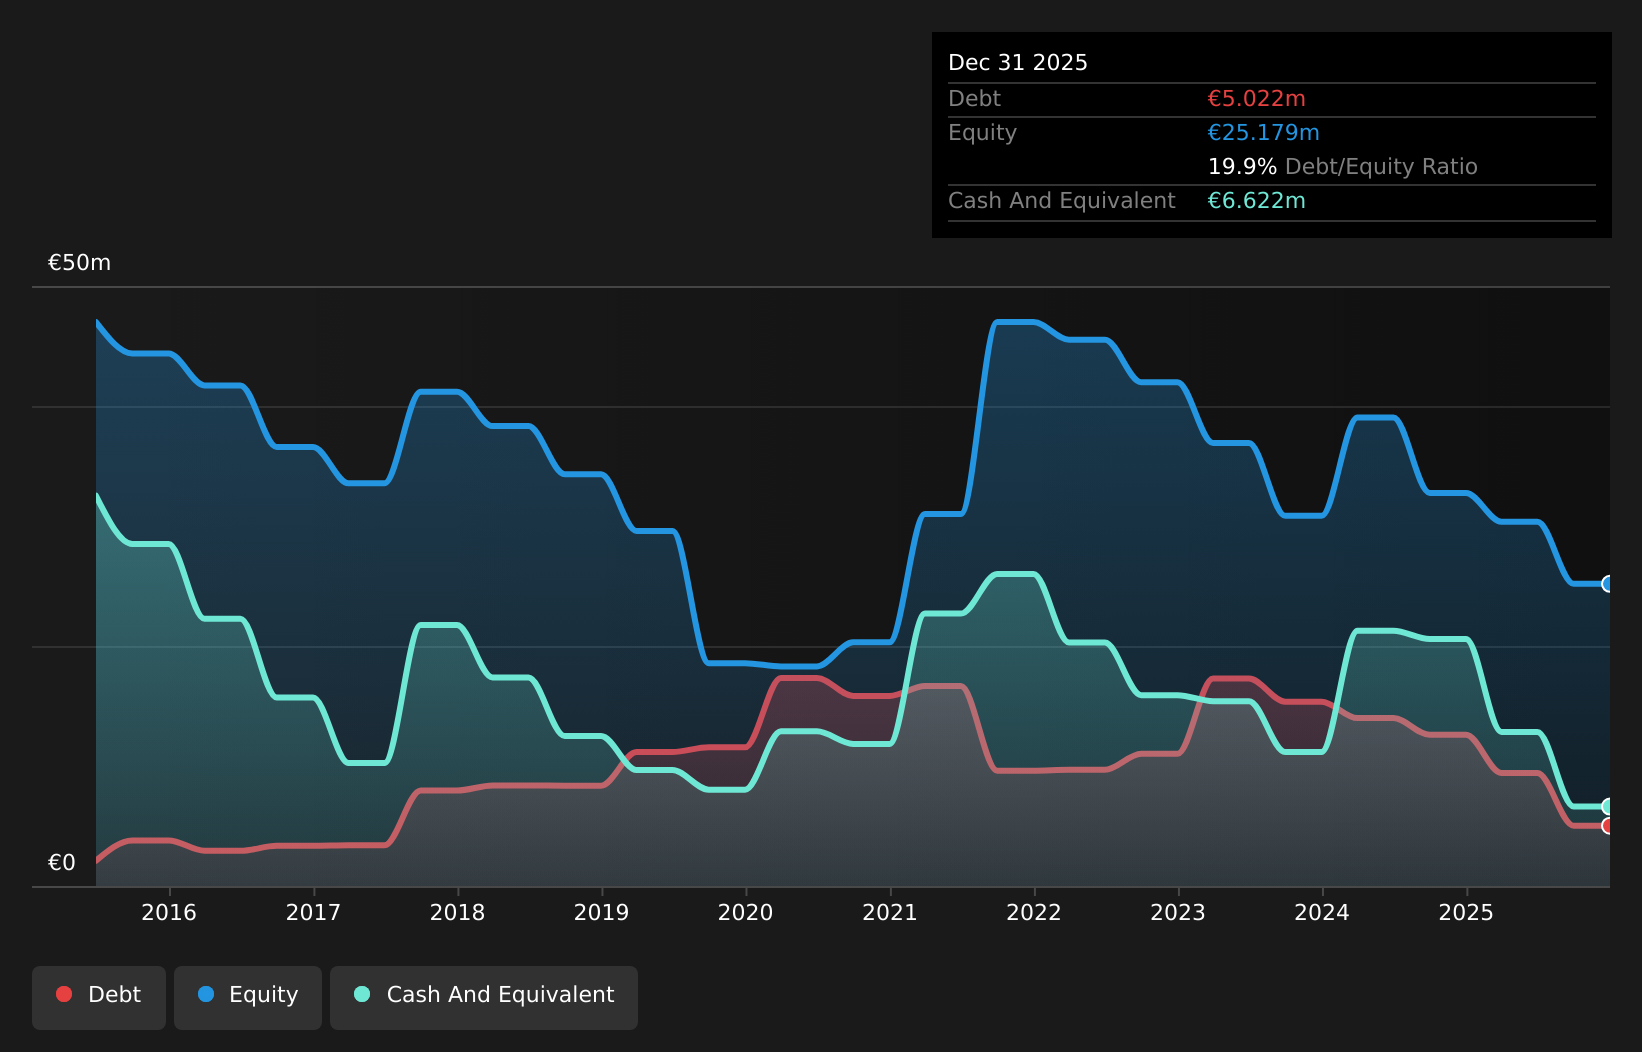The height and width of the screenshot is (1052, 1642).
Task: Click the 2020 x-axis label
Action: 745,912
